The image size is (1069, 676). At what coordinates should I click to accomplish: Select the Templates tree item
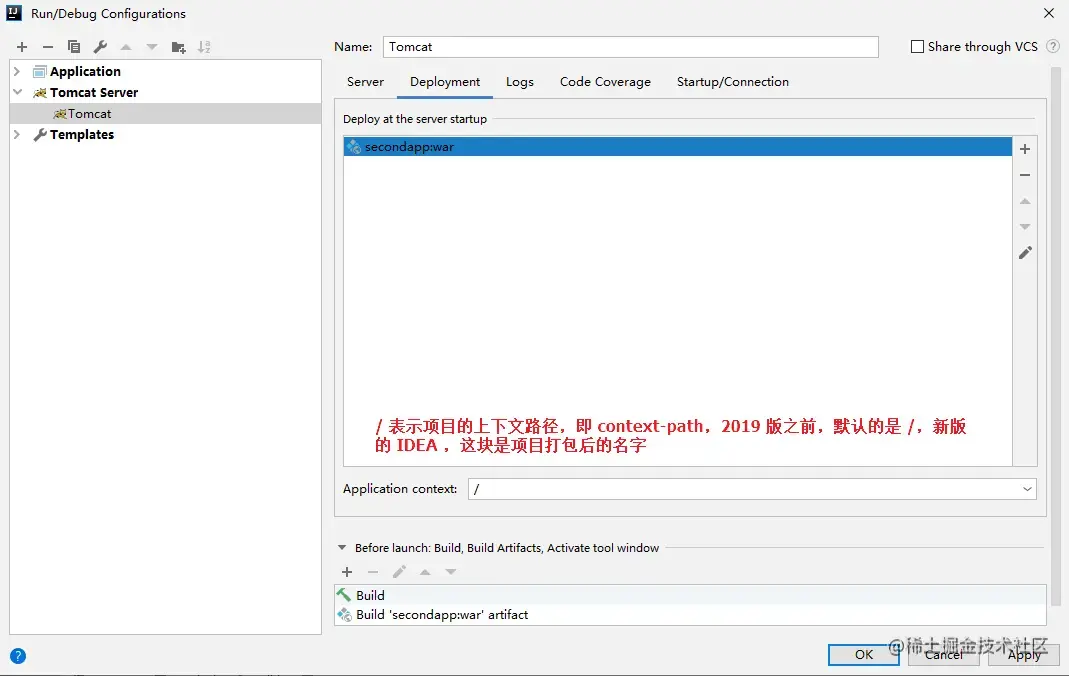coord(82,134)
